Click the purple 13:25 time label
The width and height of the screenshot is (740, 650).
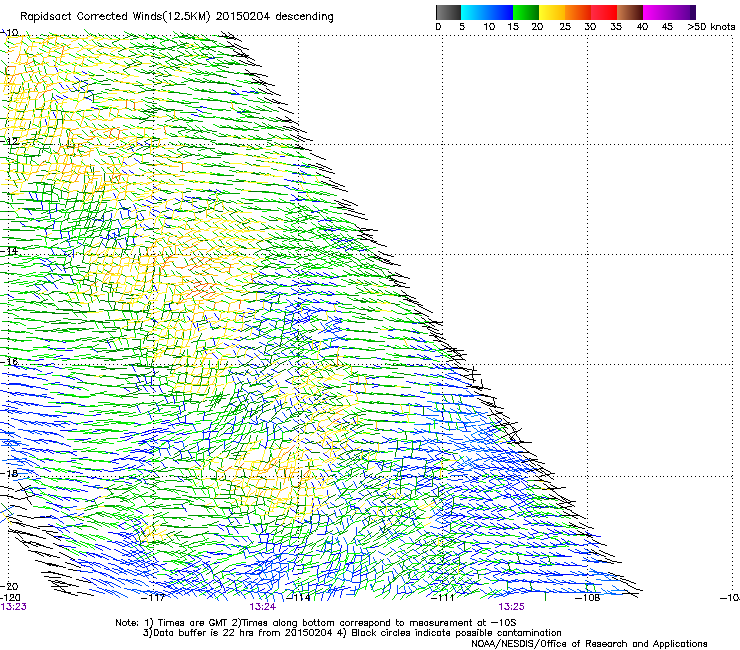(x=512, y=607)
